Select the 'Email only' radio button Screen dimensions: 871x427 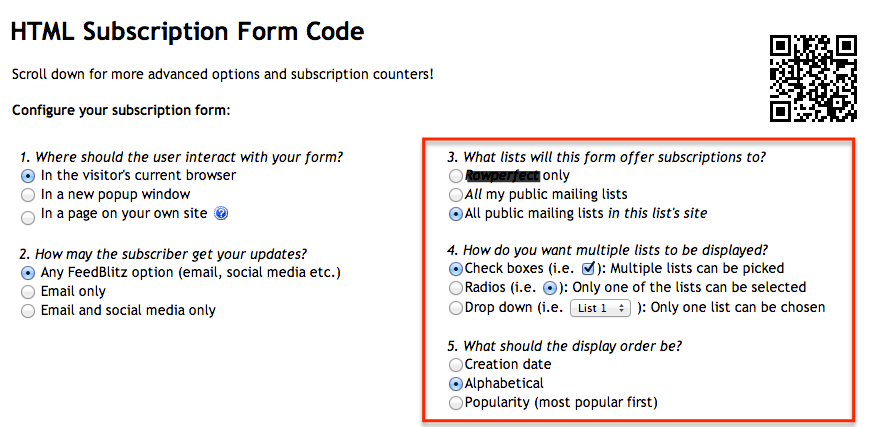tap(28, 291)
